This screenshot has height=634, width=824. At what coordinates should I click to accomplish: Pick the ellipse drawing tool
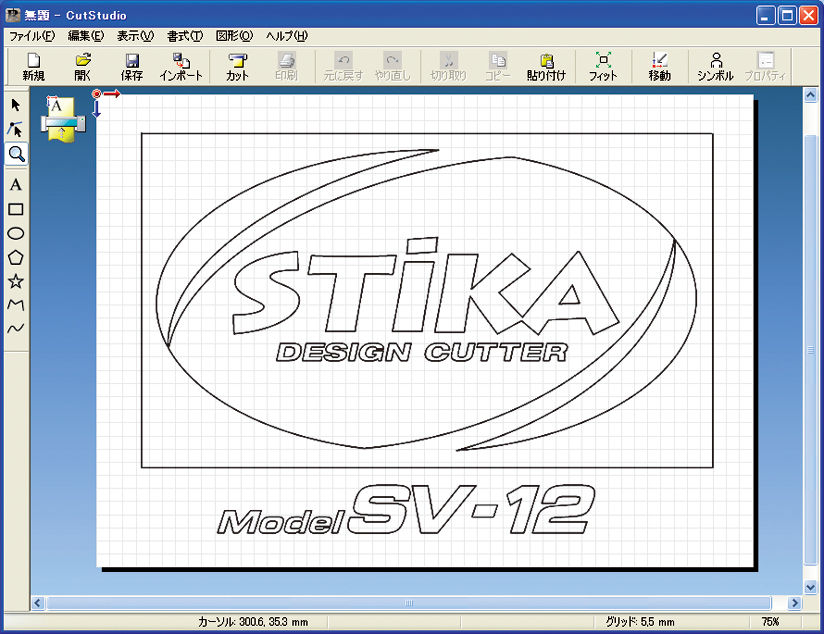[16, 233]
